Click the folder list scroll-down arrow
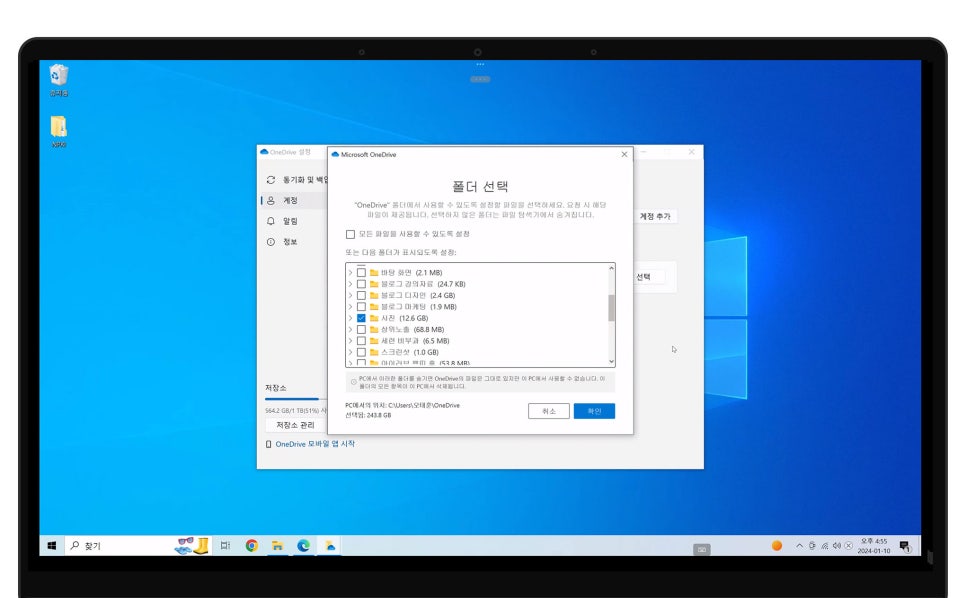This screenshot has height=598, width=966. pyautogui.click(x=611, y=362)
